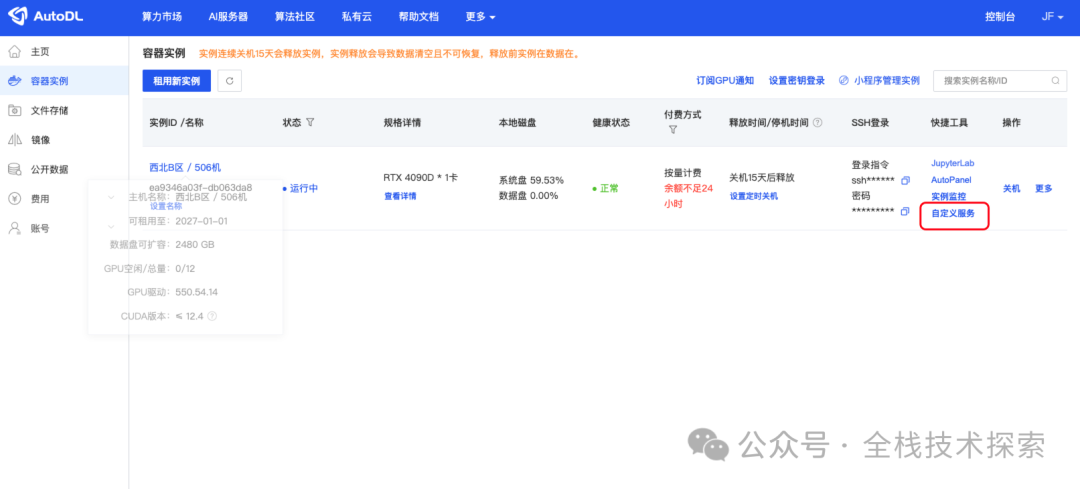The width and height of the screenshot is (1080, 489).
Task: Open the 费用 sidebar icon
Action: 14,198
